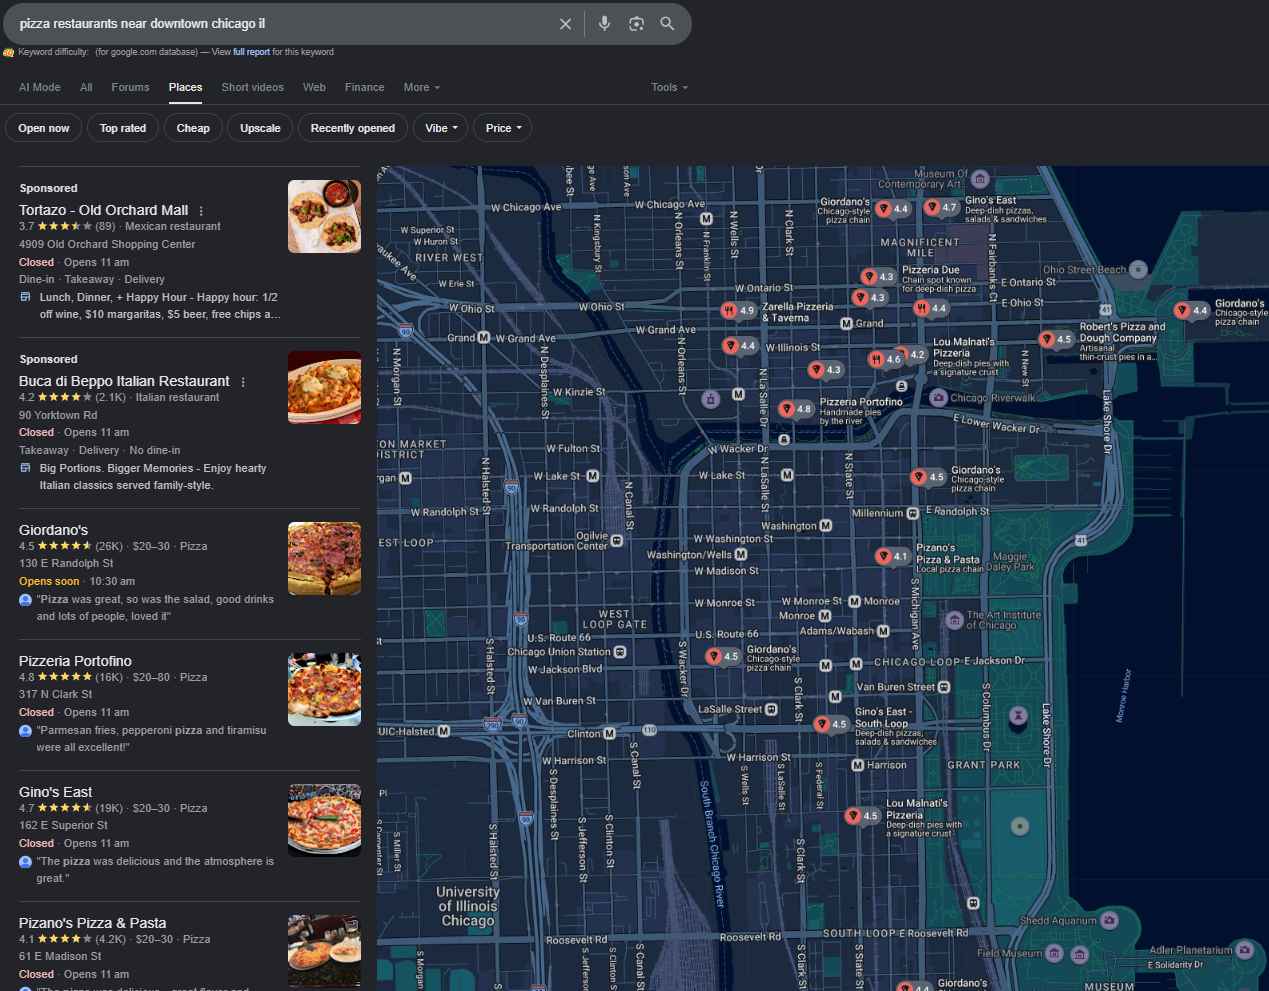Image resolution: width=1269 pixels, height=991 pixels.
Task: Toggle the Top rated filter chip
Action: 123,128
